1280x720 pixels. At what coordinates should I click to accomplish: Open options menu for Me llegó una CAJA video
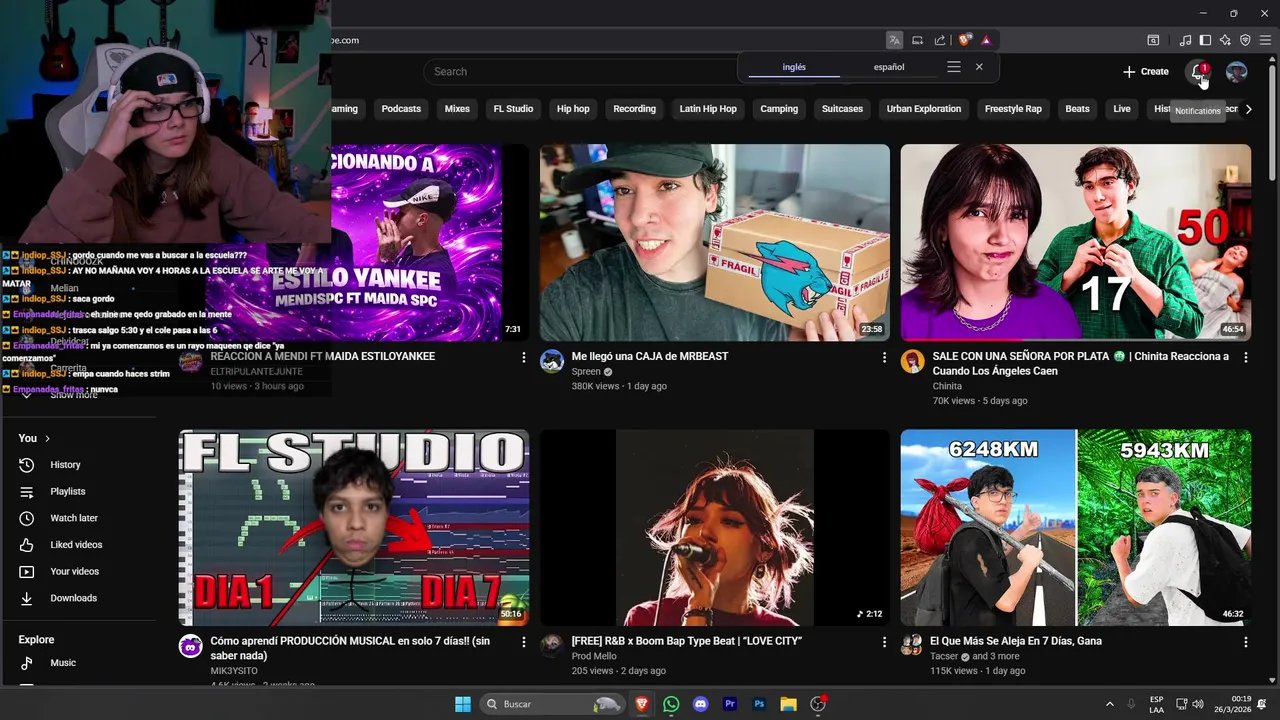(x=884, y=357)
